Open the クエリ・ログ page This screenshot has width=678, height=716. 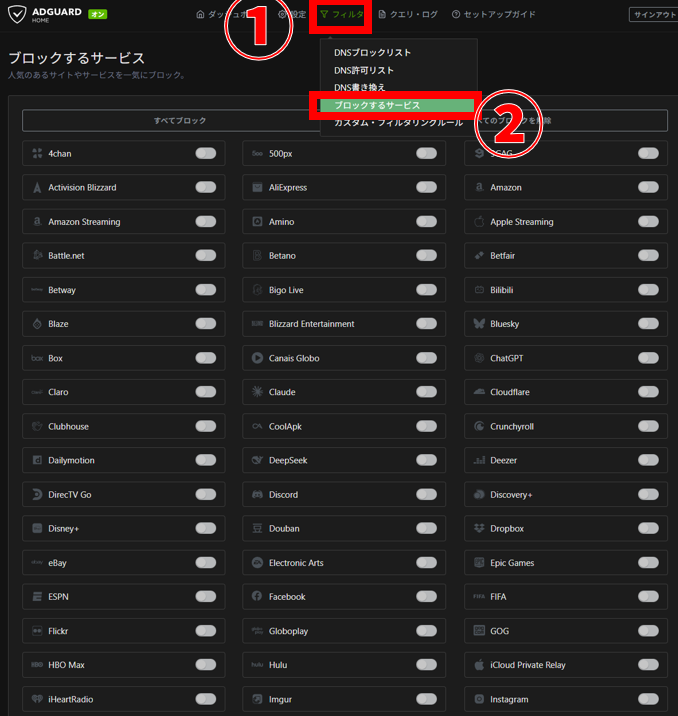[408, 15]
